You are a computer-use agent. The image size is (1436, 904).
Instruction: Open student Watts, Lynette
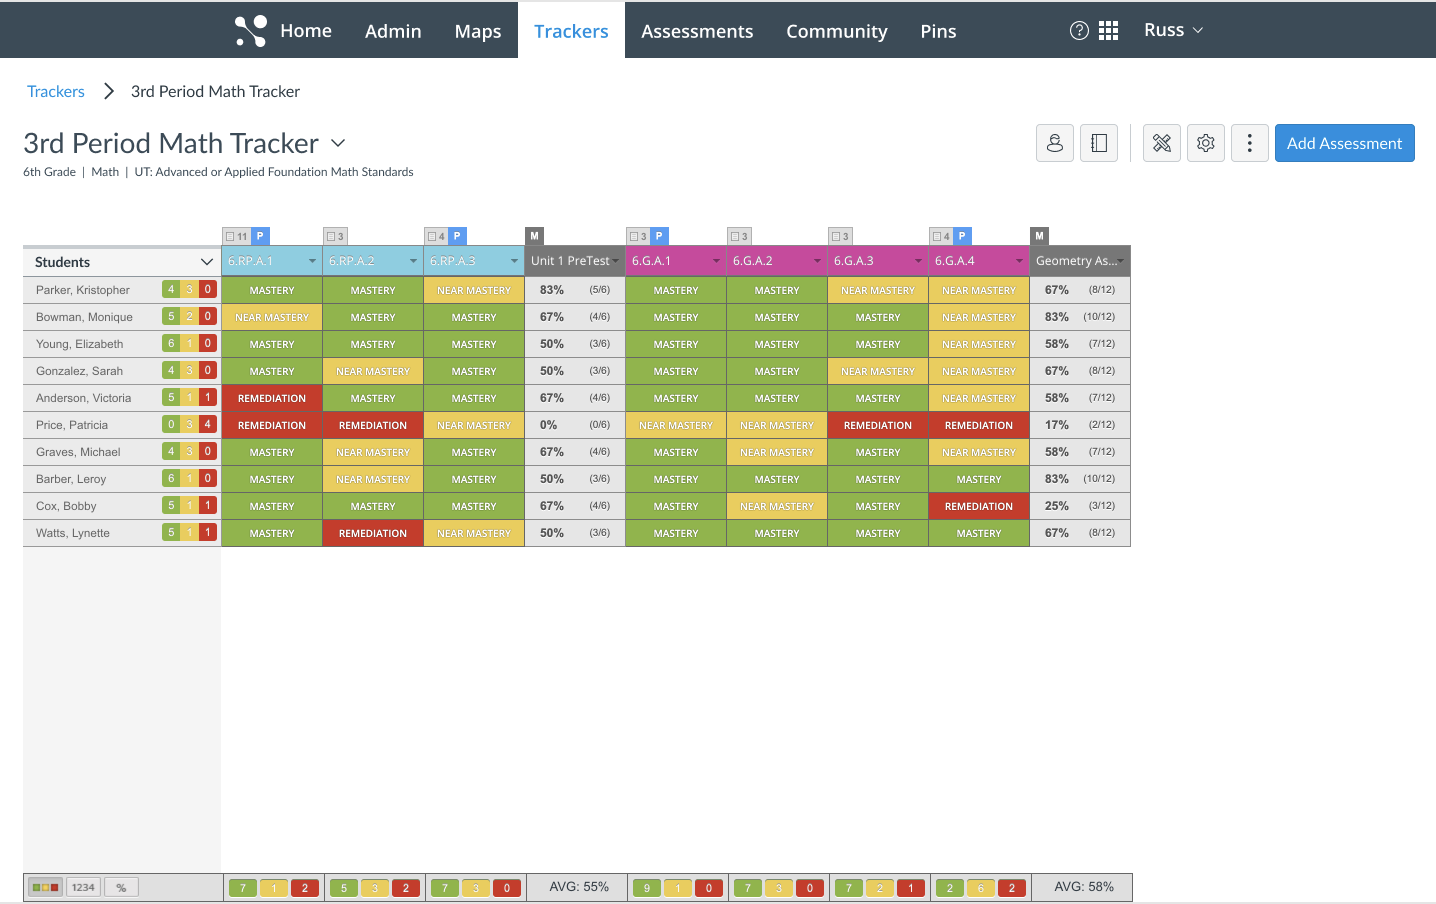pyautogui.click(x=73, y=533)
